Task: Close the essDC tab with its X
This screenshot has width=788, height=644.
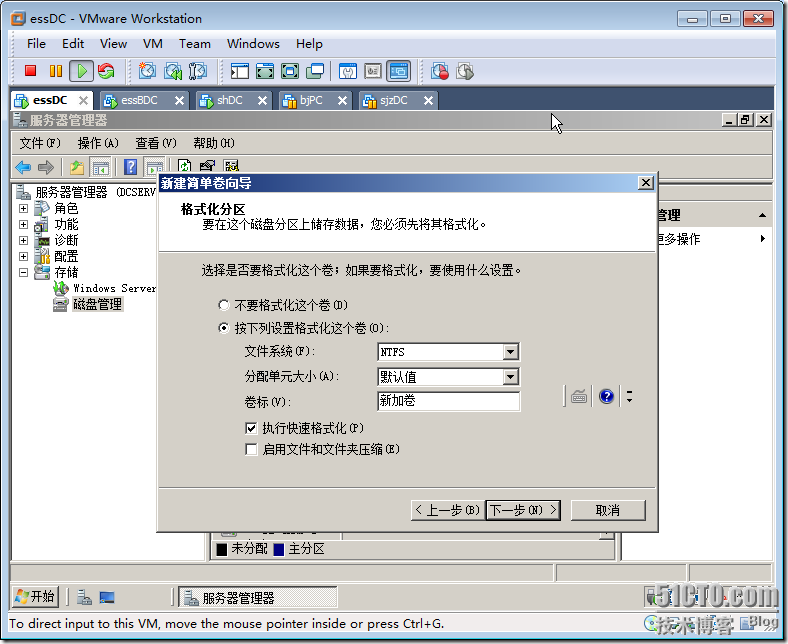Action: pos(83,101)
